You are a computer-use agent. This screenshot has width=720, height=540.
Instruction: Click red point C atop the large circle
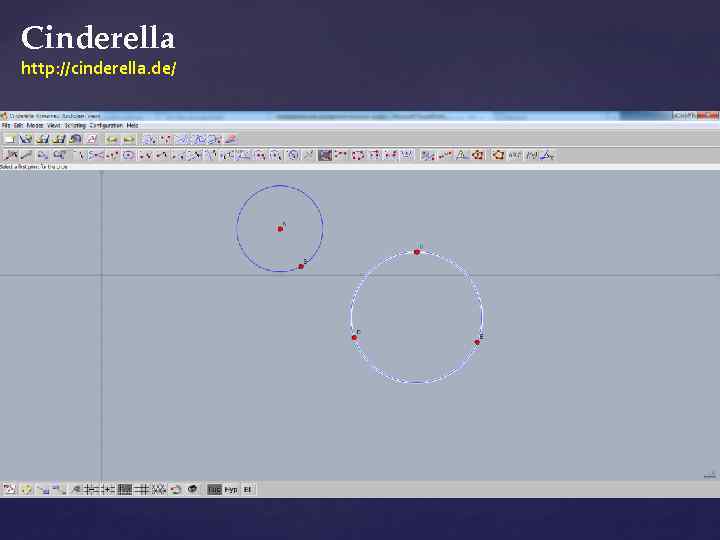(x=417, y=252)
